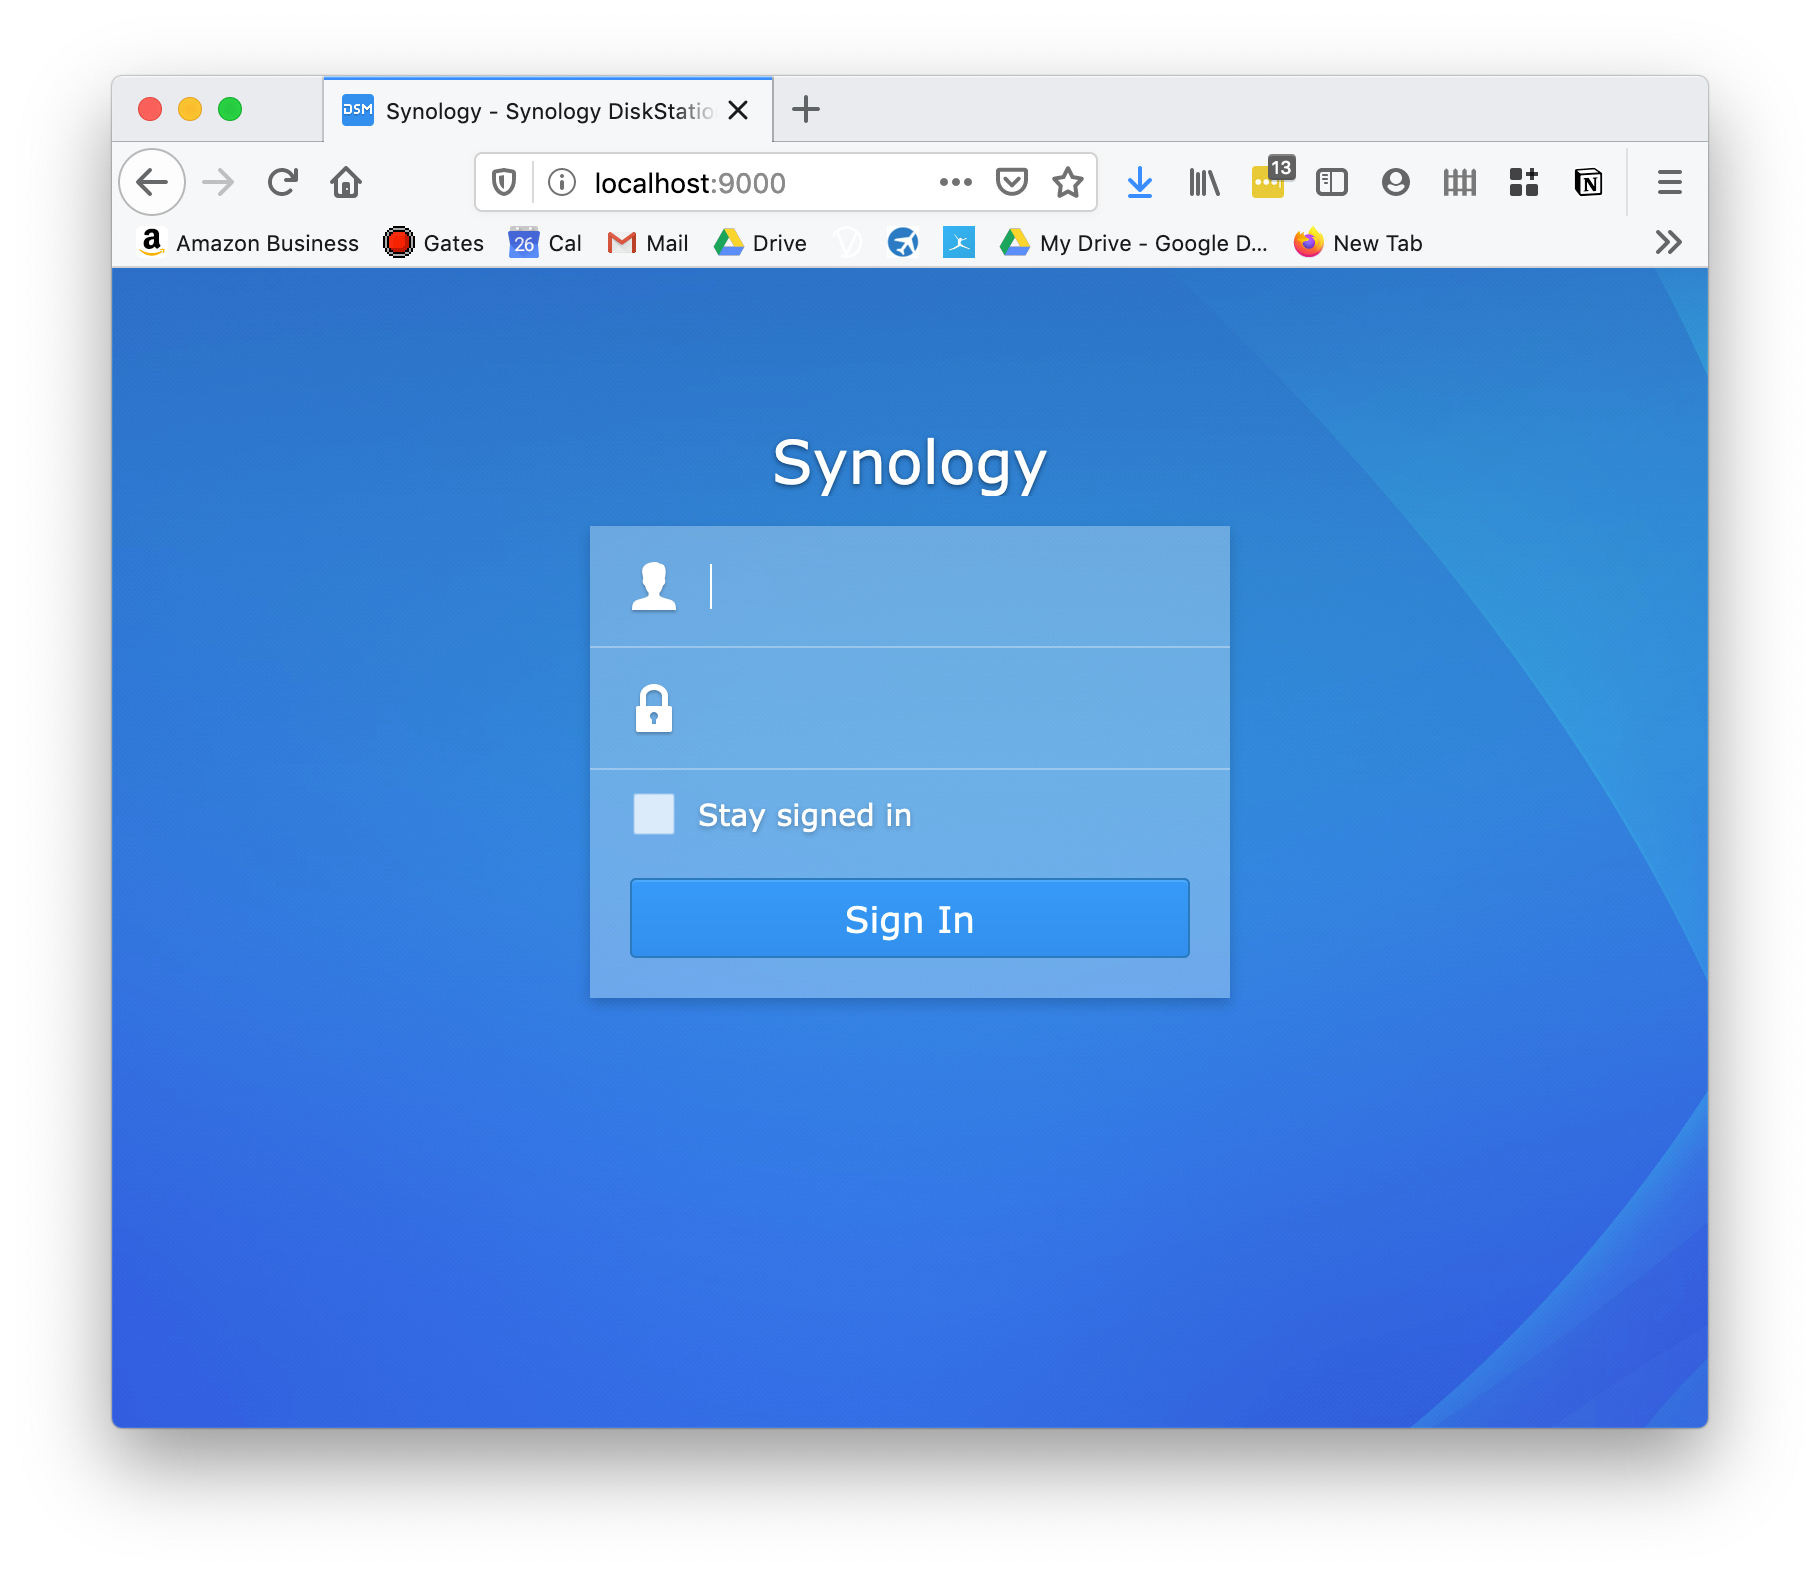1820x1576 pixels.
Task: Open the grid-plus extension icon
Action: (x=1524, y=182)
